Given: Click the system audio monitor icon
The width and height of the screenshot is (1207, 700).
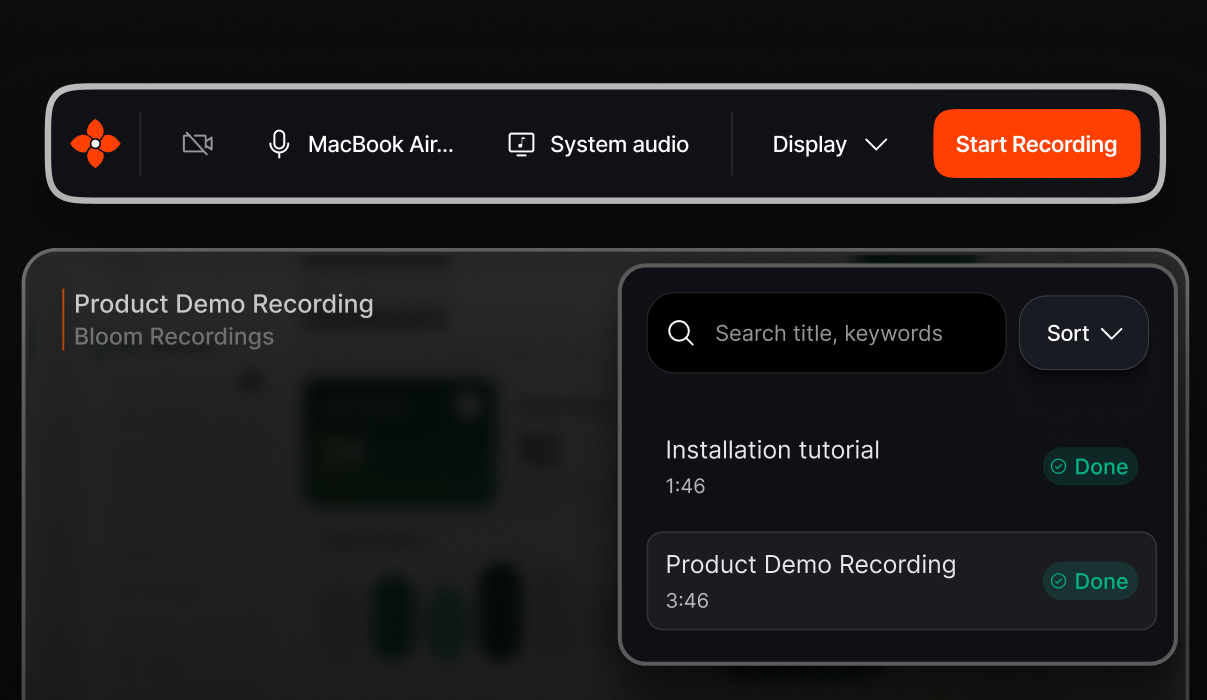Looking at the screenshot, I should tap(521, 144).
